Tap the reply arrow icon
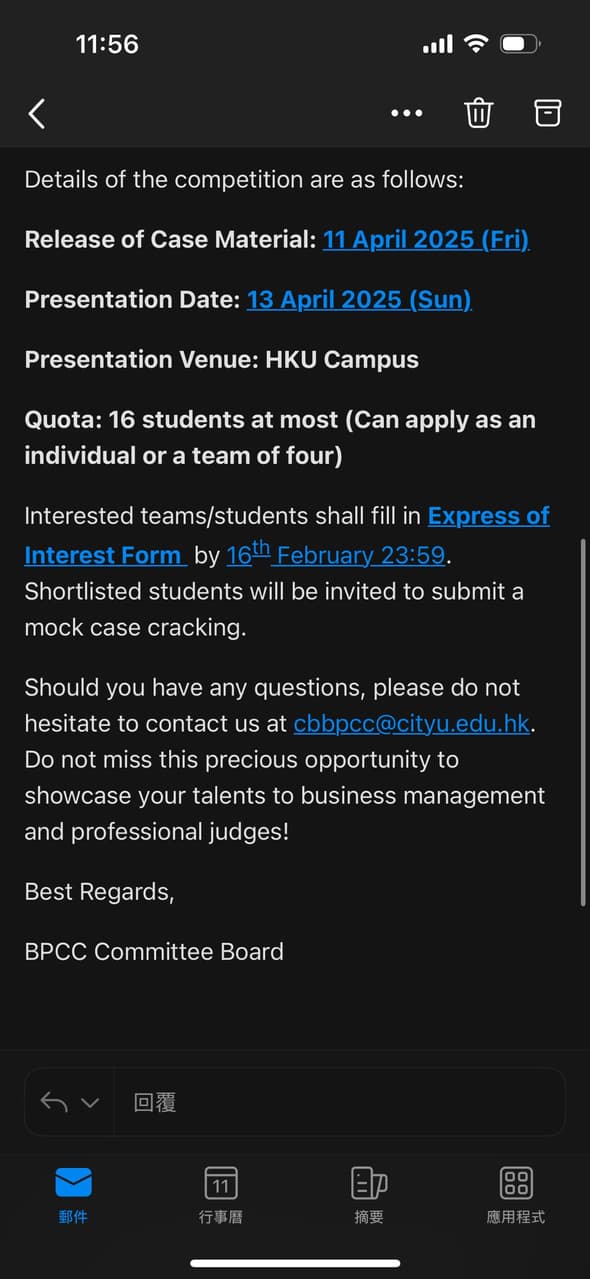Screen dimensions: 590x1279 point(55,1102)
